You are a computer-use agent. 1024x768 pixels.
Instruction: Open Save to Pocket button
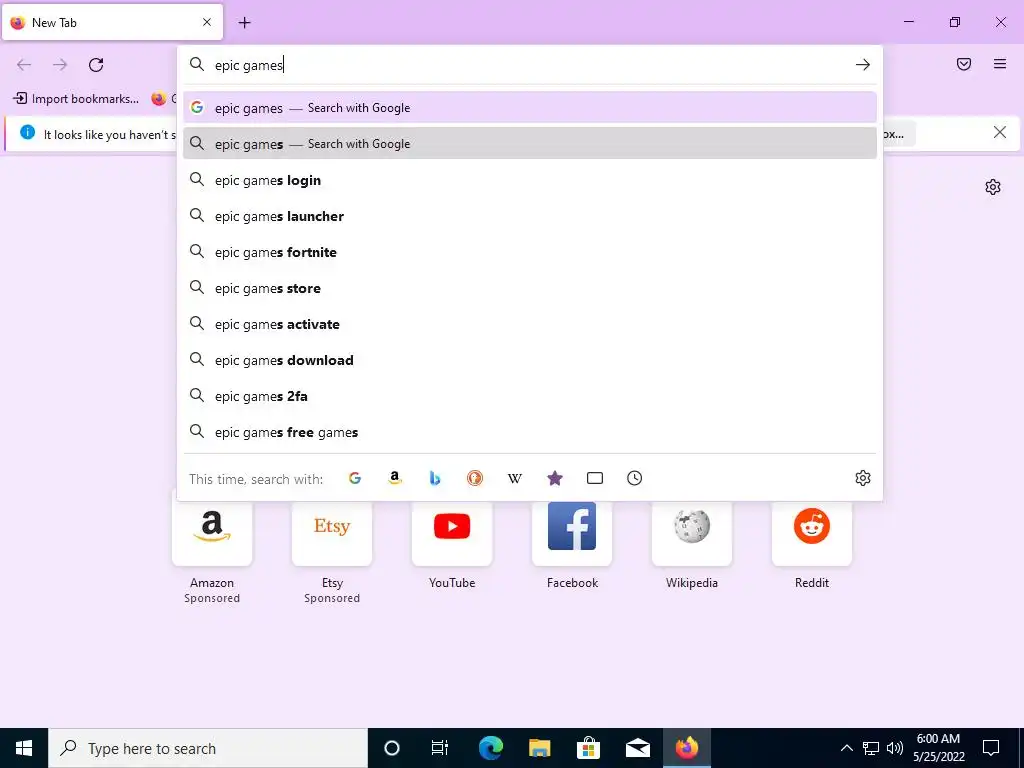(964, 64)
